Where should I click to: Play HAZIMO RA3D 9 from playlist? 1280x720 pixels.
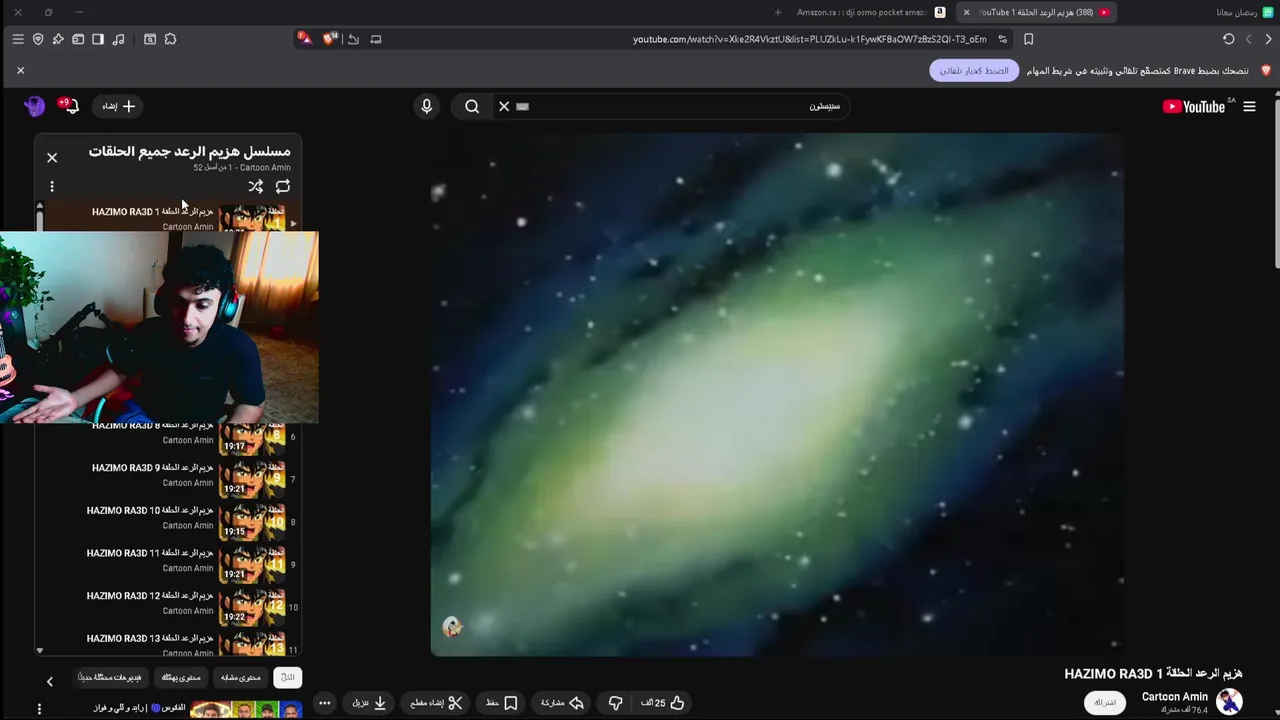click(x=168, y=479)
